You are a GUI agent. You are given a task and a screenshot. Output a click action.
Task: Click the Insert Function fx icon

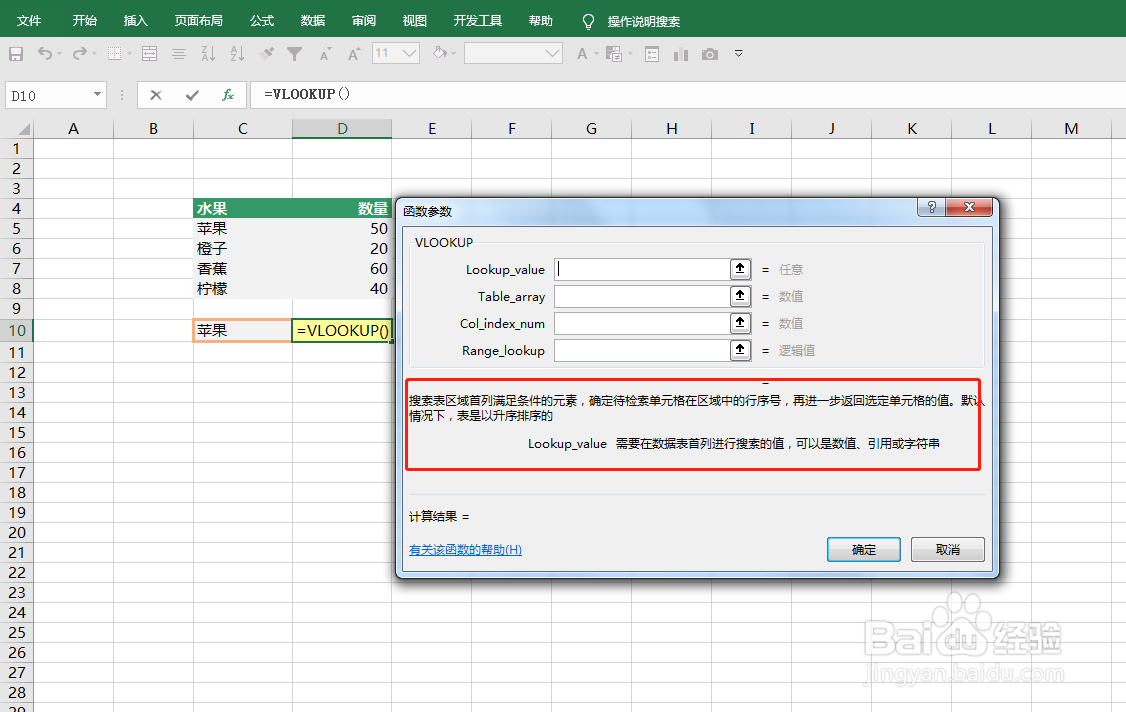pyautogui.click(x=228, y=95)
